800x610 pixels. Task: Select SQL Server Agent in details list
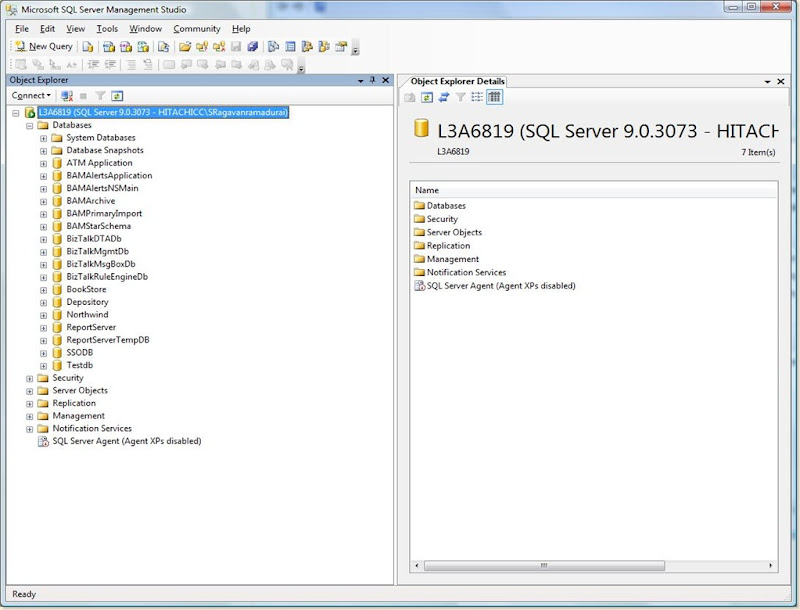[x=500, y=286]
